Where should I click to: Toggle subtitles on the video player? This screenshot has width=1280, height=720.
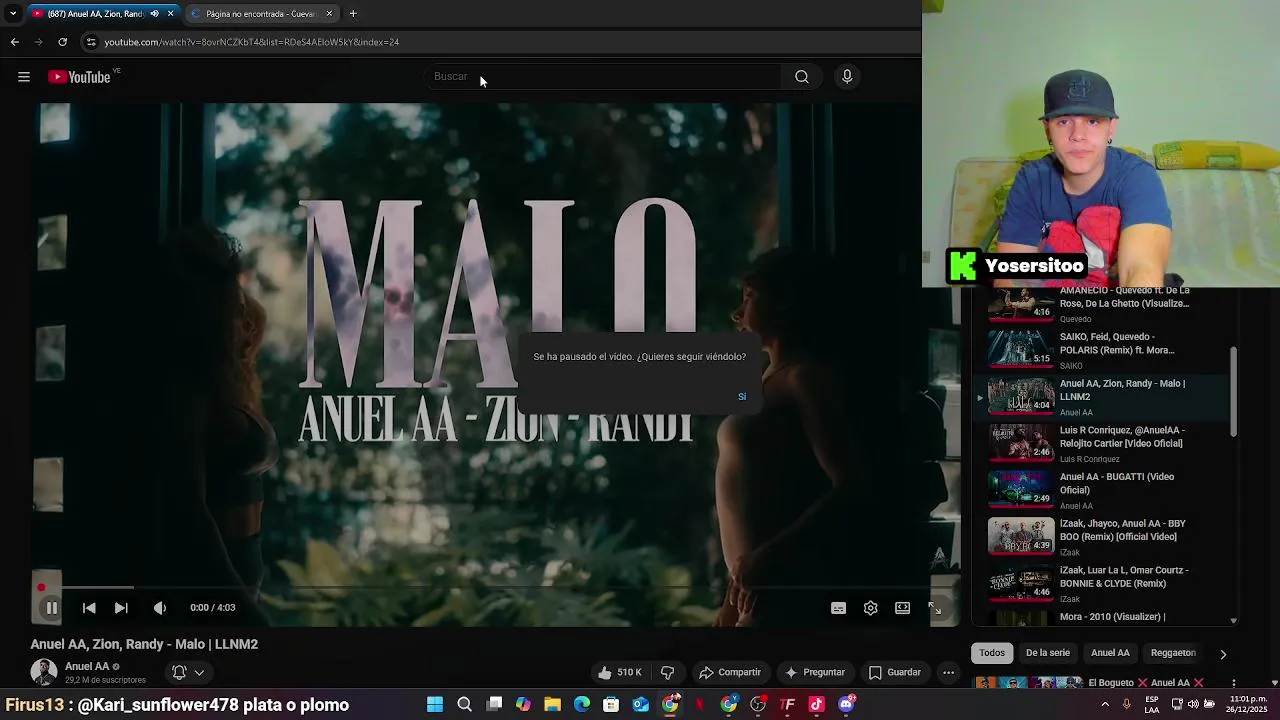pyautogui.click(x=839, y=608)
